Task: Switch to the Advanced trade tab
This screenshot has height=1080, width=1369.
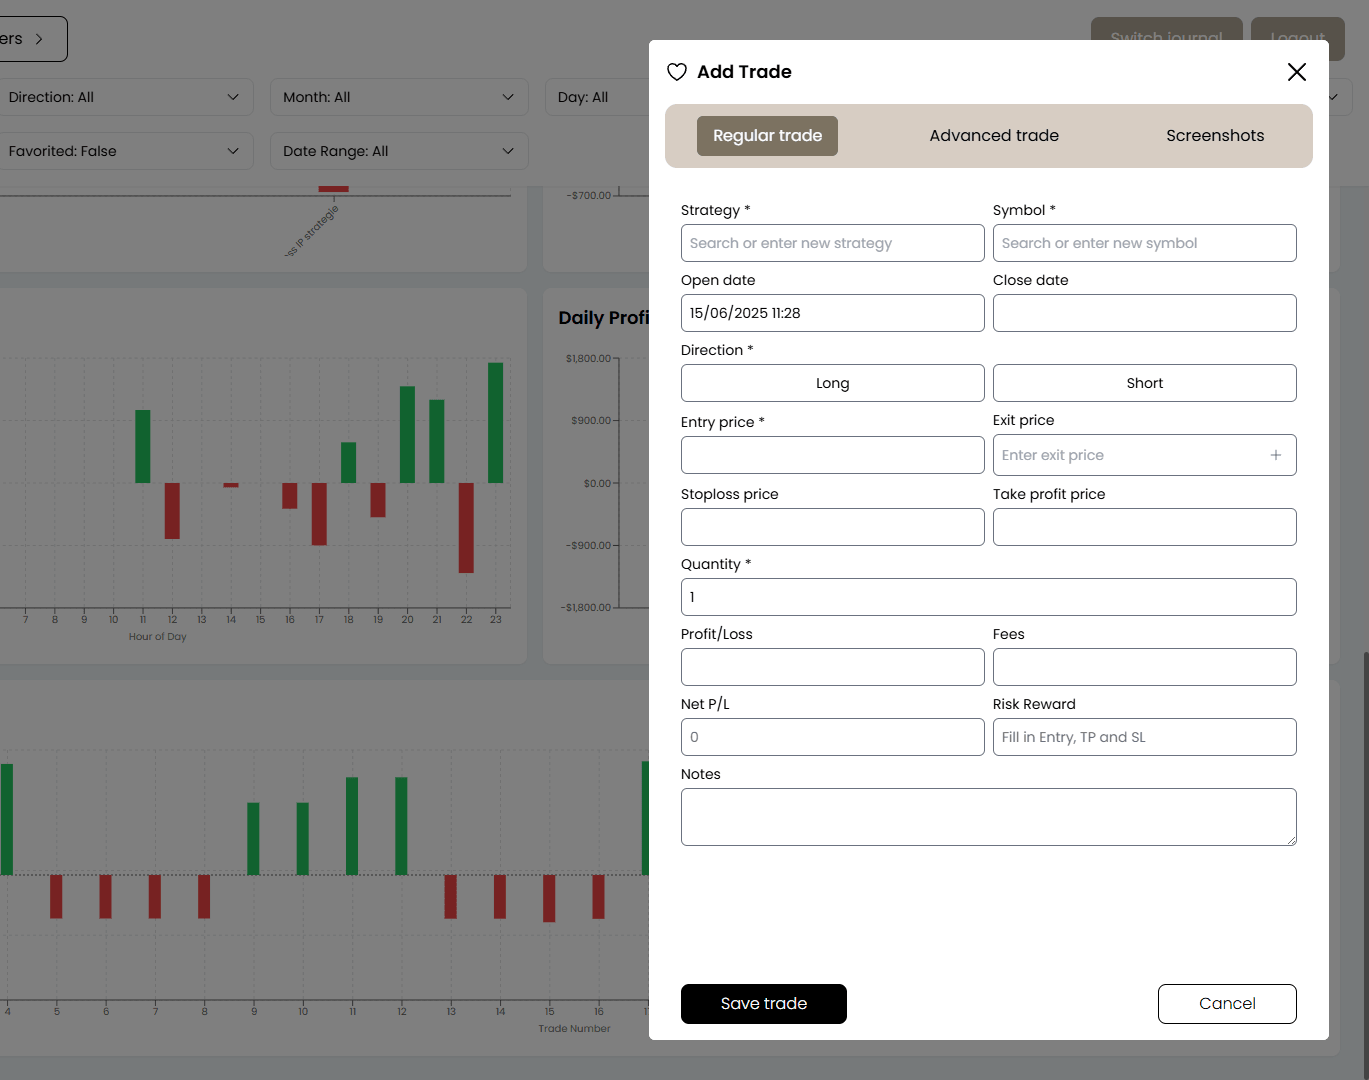Action: coord(994,135)
